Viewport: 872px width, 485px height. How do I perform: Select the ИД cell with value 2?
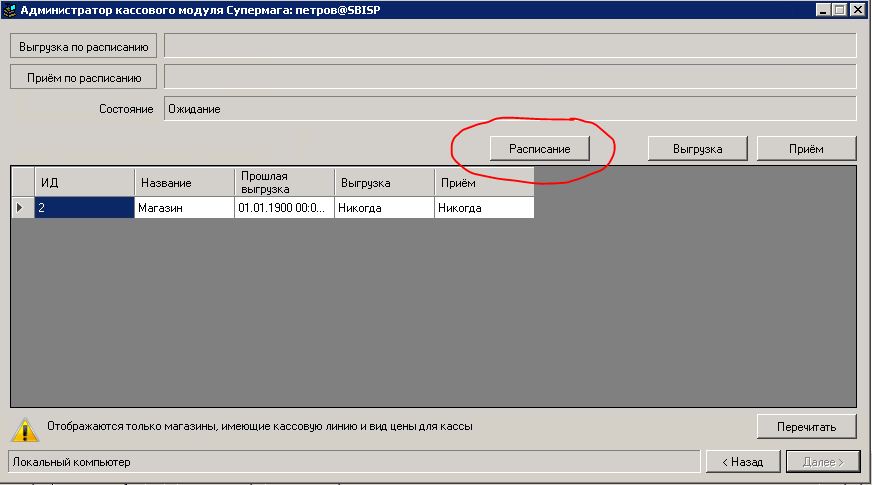pyautogui.click(x=84, y=208)
